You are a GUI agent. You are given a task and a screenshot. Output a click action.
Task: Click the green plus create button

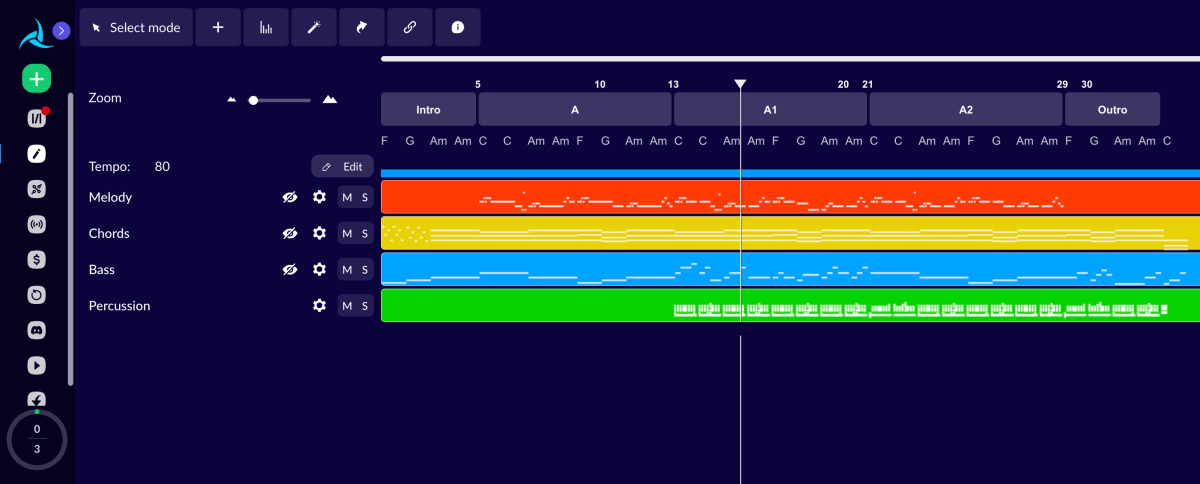click(37, 78)
